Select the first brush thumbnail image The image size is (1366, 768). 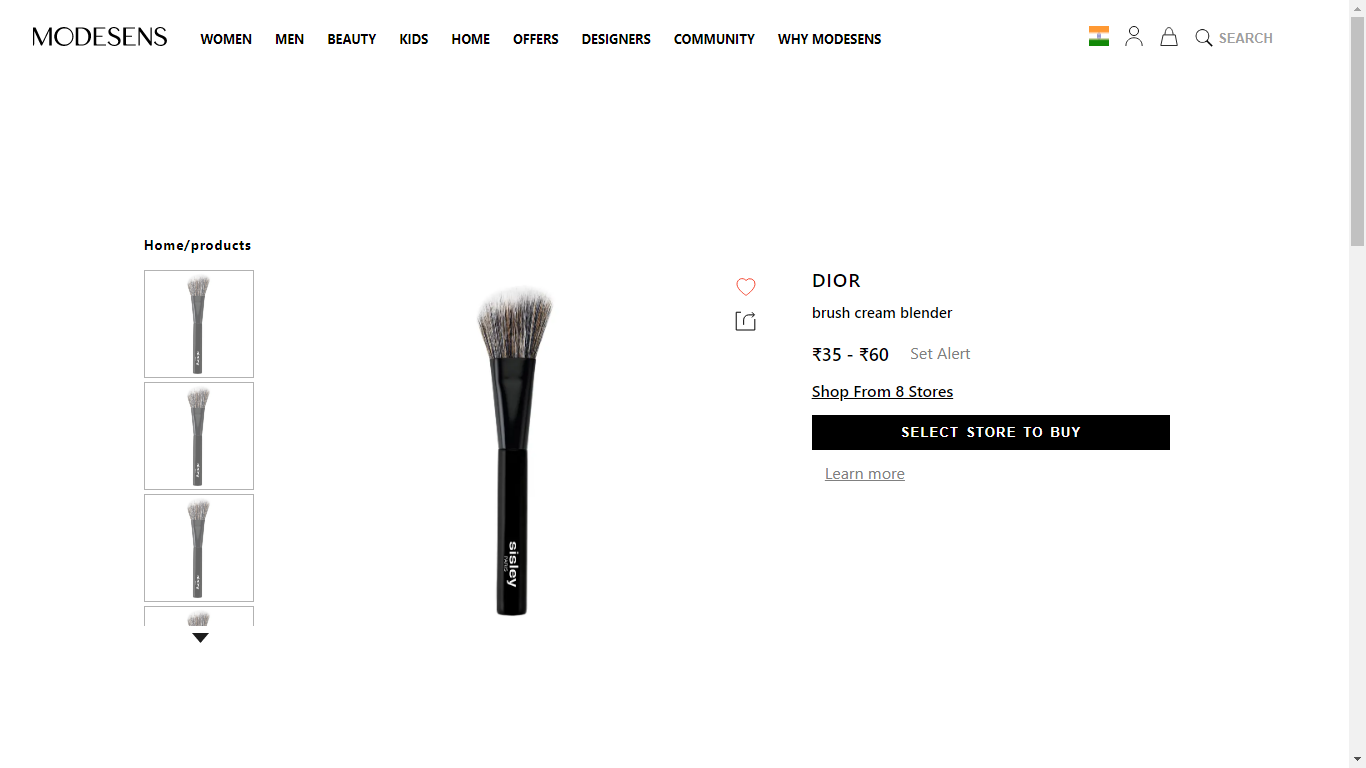[199, 324]
